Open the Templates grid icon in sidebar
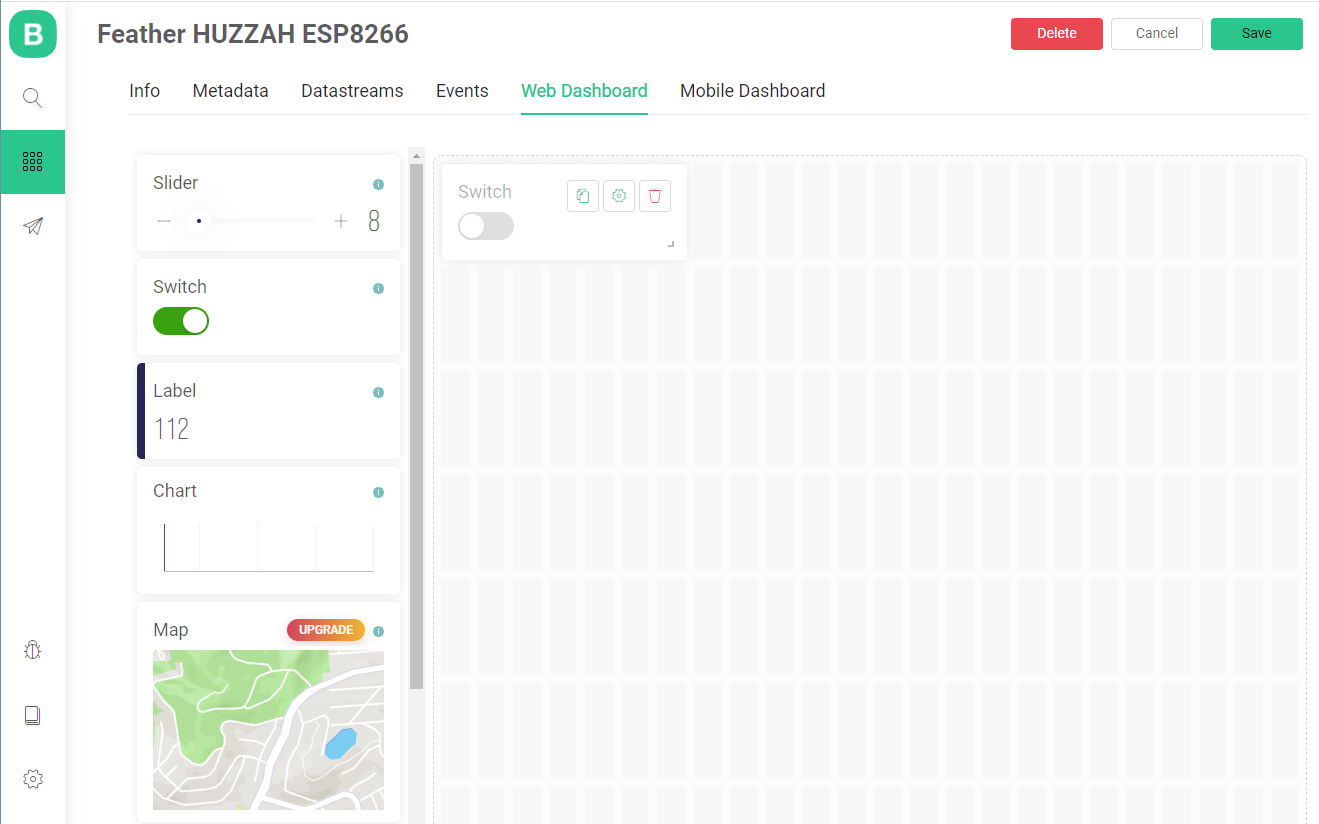The width and height of the screenshot is (1319, 824). (x=33, y=162)
